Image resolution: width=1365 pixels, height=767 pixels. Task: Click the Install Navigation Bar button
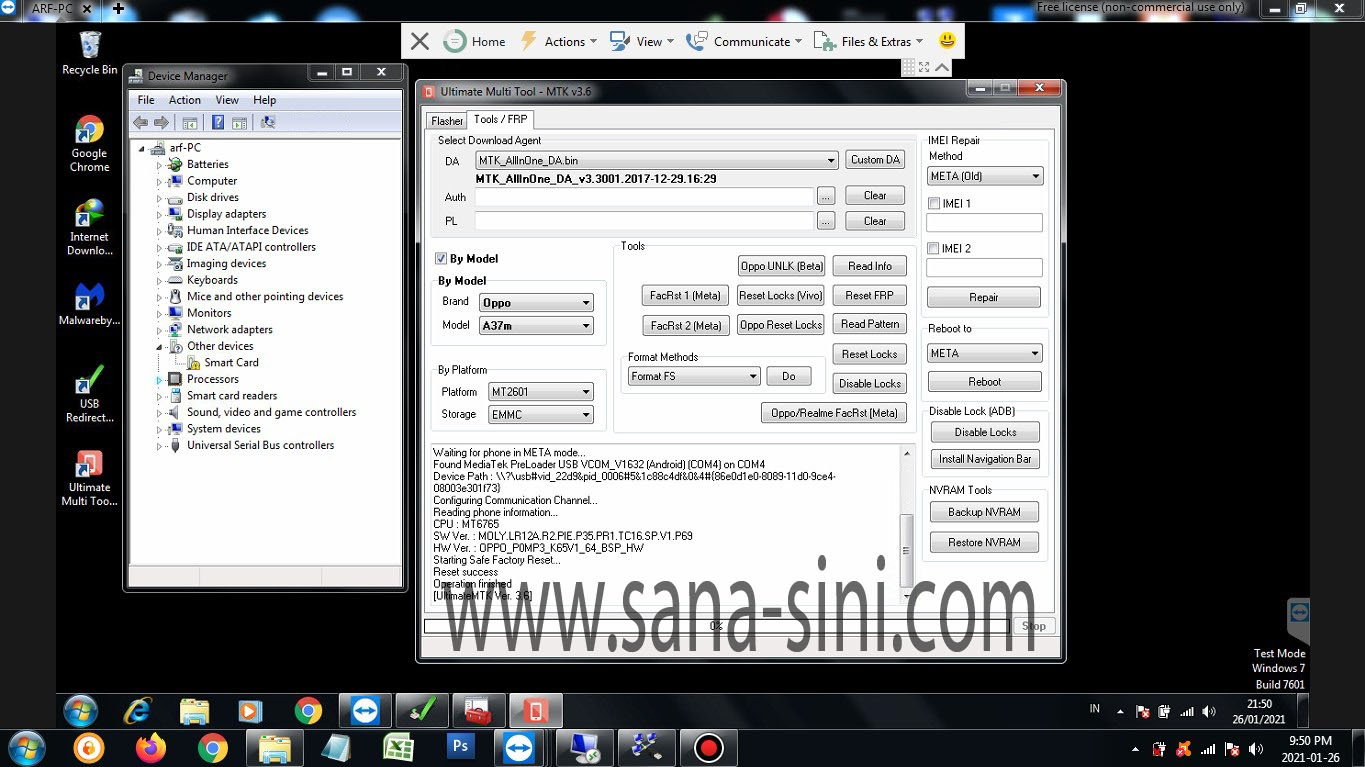985,459
